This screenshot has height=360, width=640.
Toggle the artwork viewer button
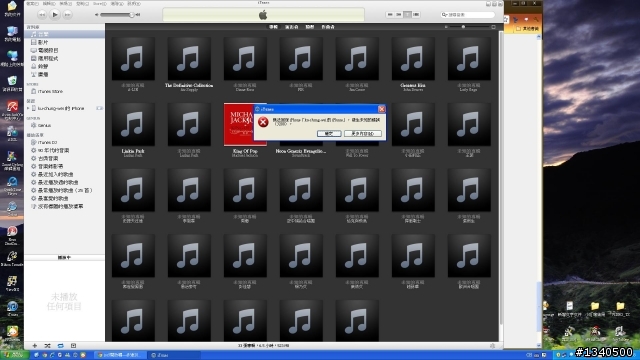point(73,346)
